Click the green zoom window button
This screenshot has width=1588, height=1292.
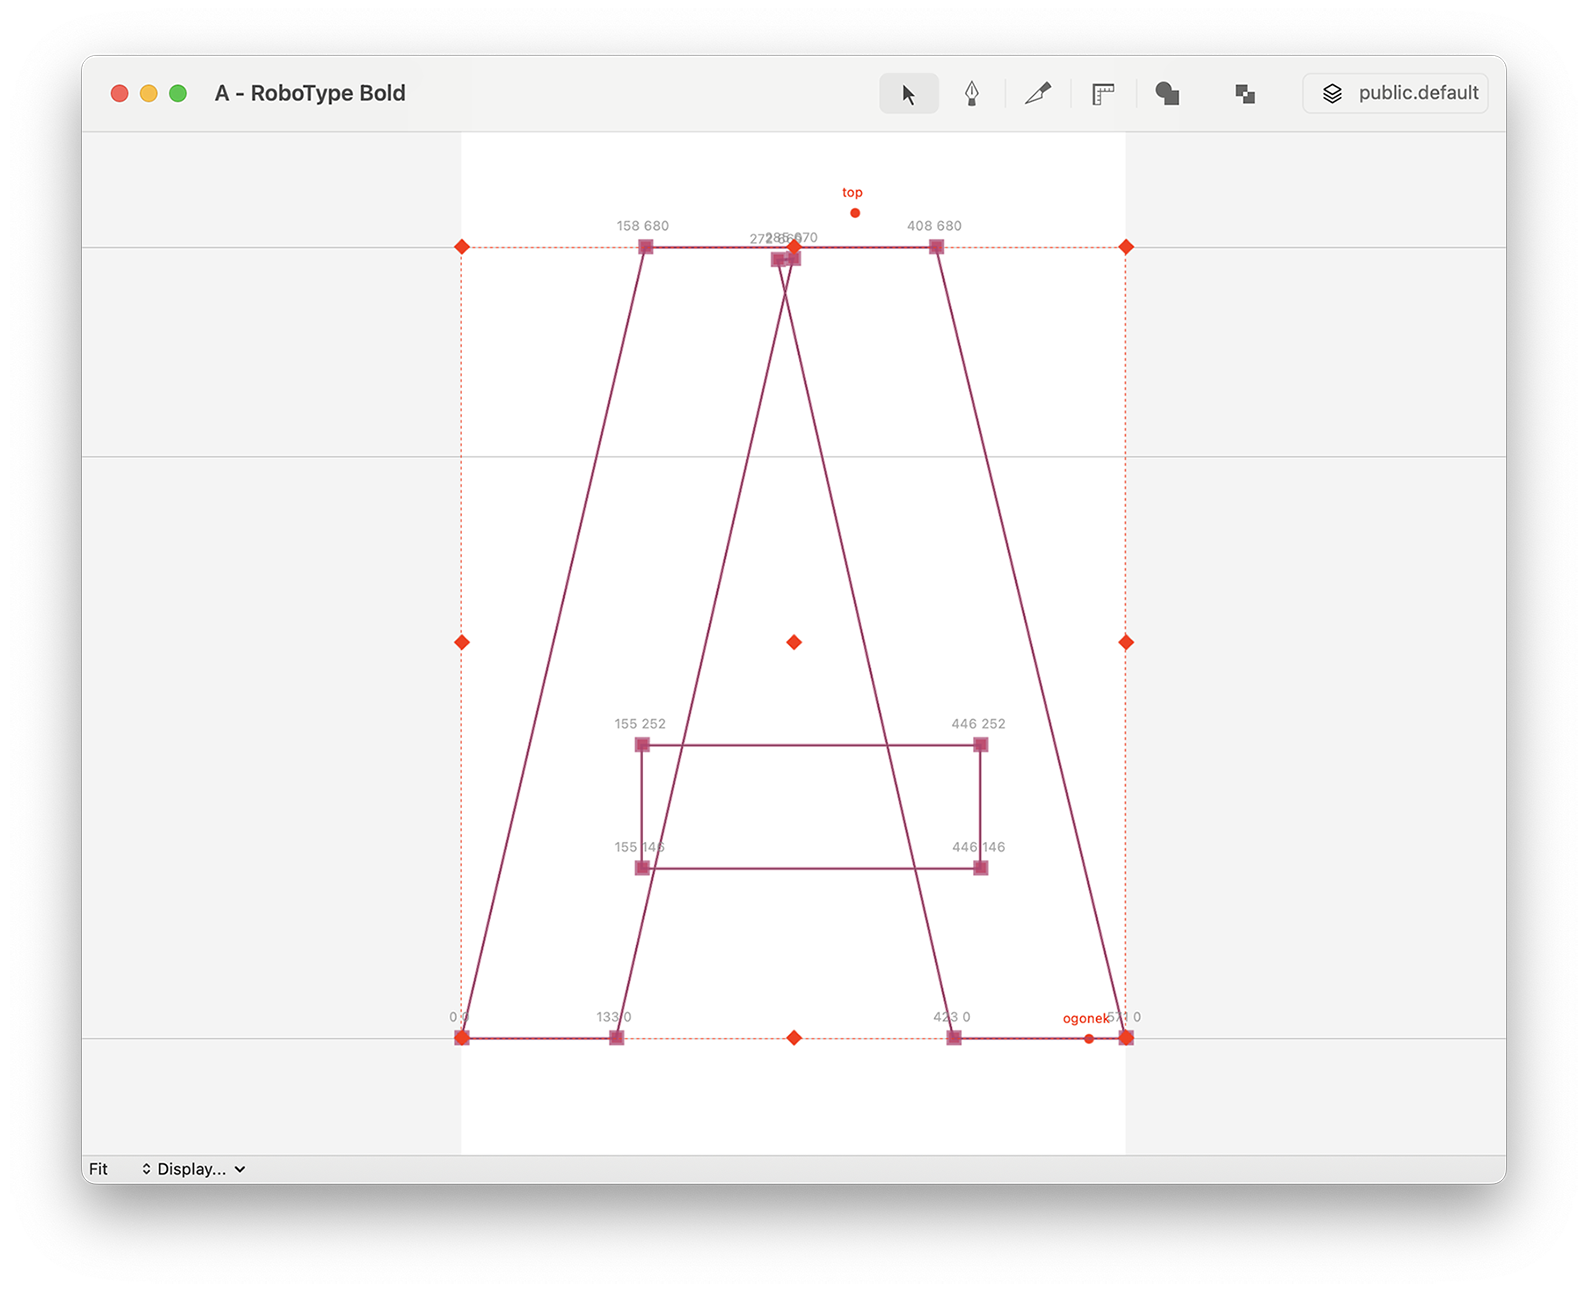click(178, 93)
